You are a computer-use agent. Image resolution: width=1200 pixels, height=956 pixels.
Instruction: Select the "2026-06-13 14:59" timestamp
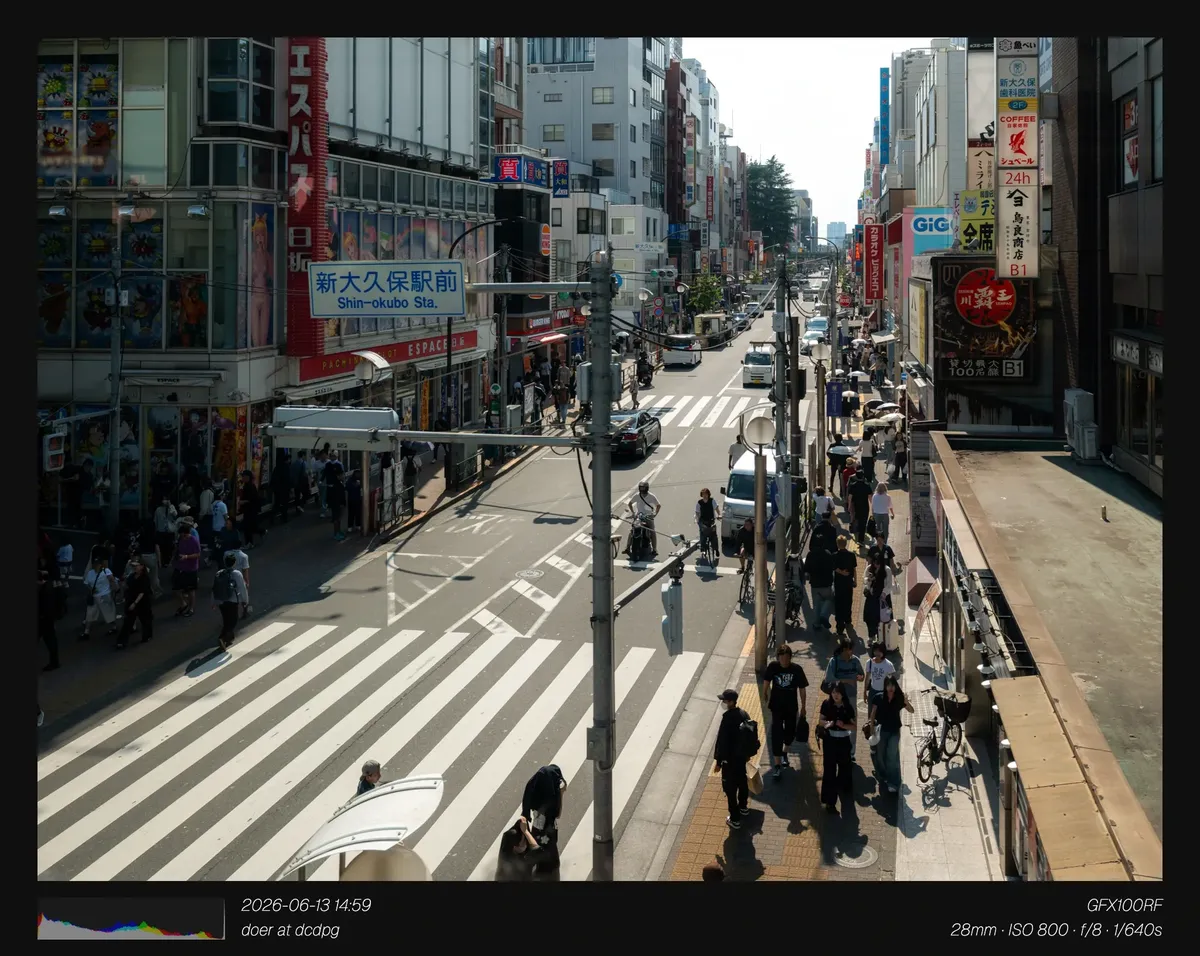pyautogui.click(x=306, y=905)
